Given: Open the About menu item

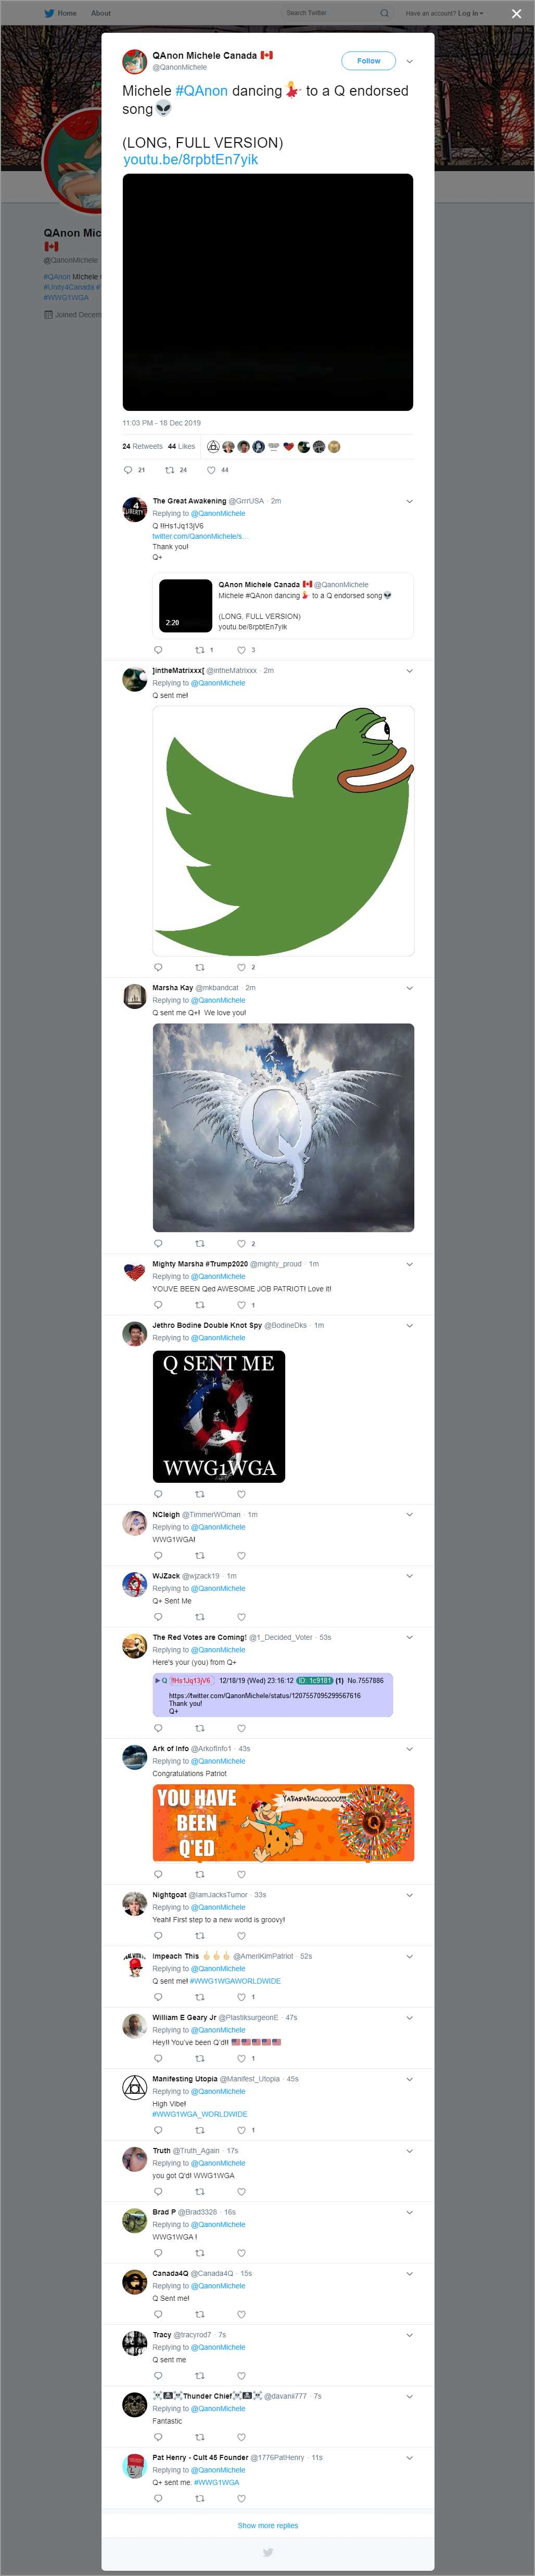Looking at the screenshot, I should [101, 13].
